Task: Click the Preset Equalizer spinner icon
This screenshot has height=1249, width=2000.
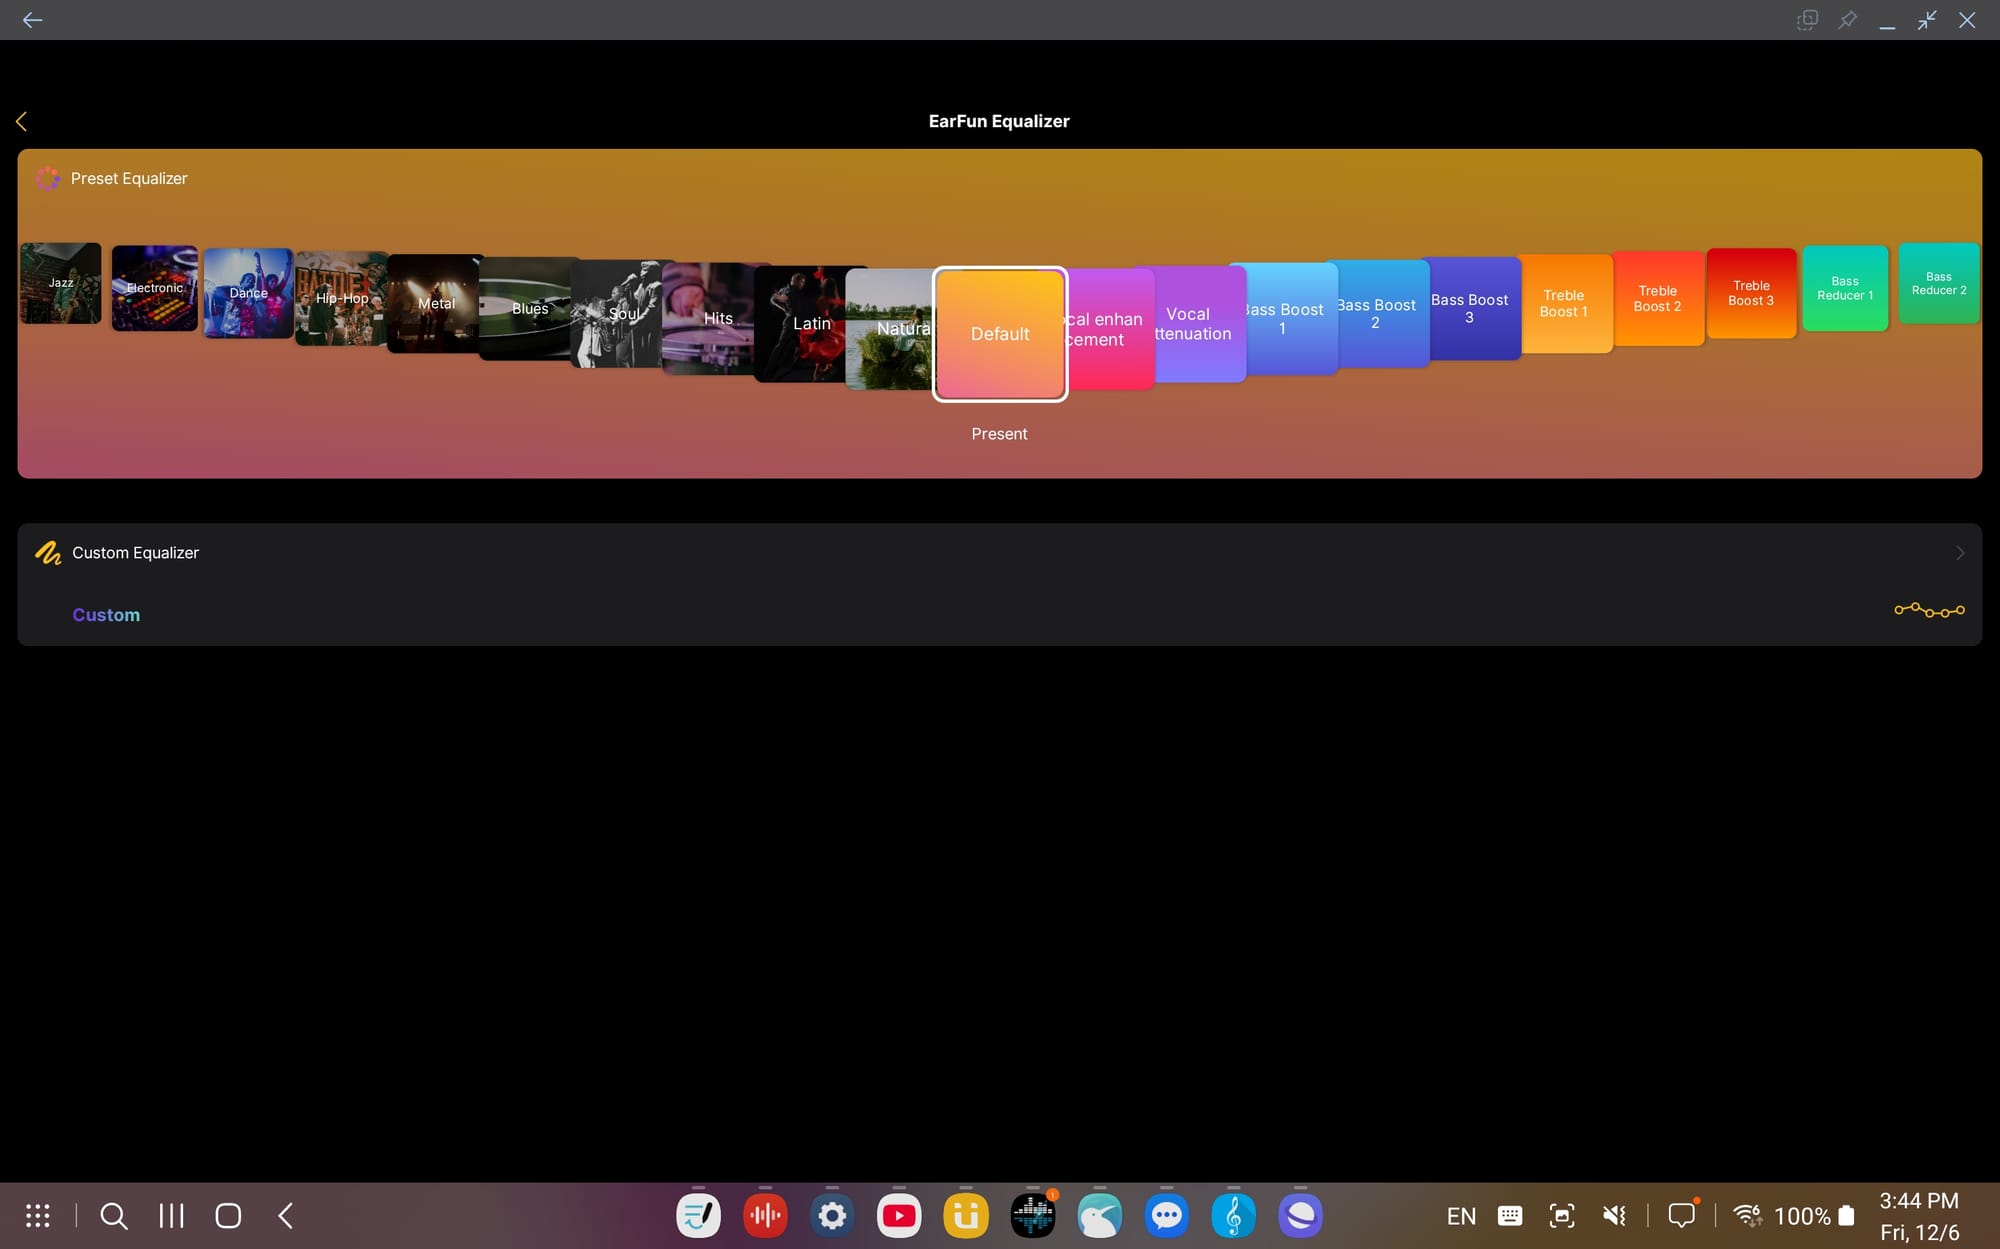Action: [x=47, y=178]
